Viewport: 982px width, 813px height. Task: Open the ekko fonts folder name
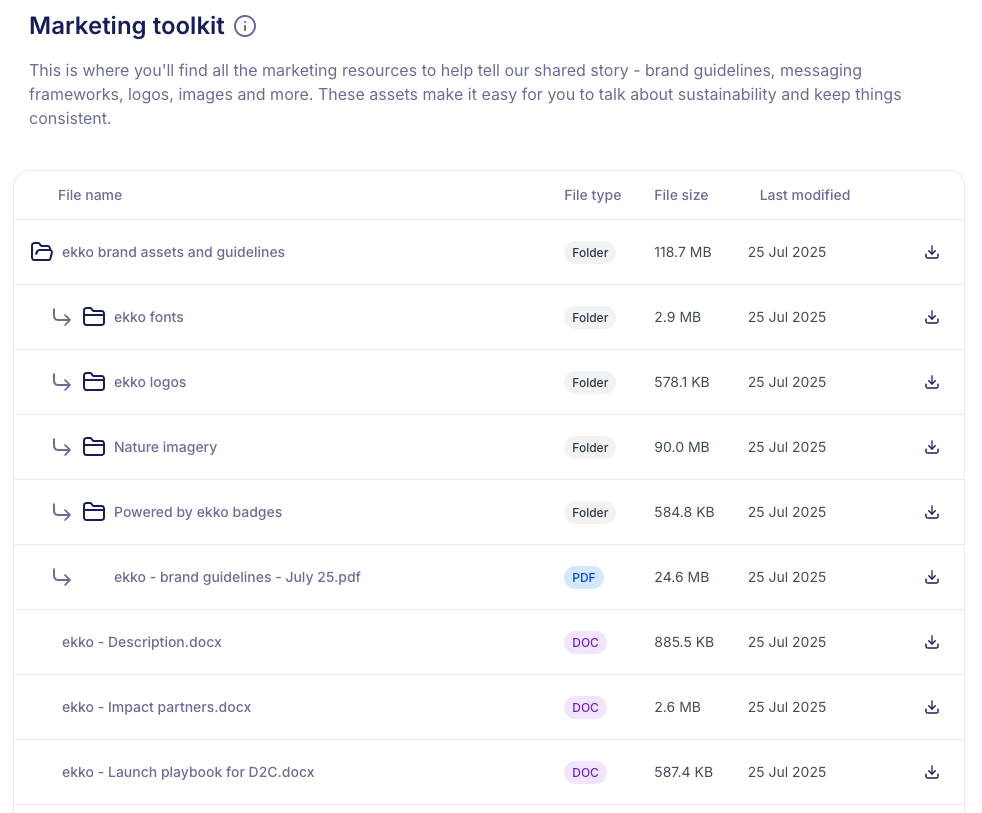point(149,318)
